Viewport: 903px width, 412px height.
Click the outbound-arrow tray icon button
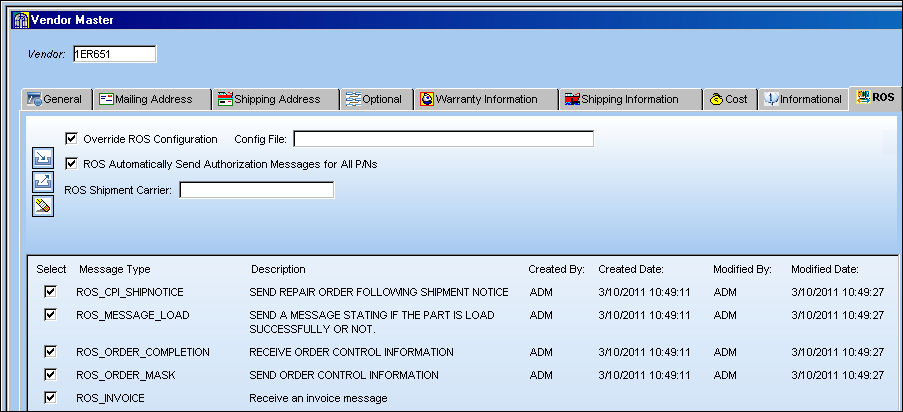43,182
